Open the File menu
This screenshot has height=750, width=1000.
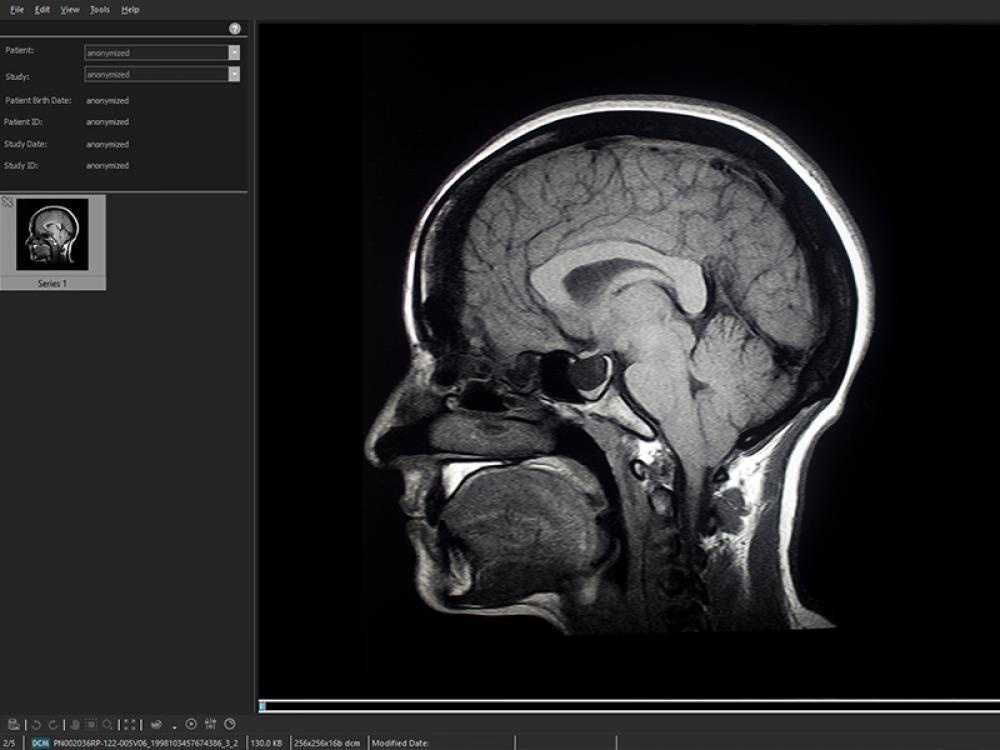pos(16,9)
